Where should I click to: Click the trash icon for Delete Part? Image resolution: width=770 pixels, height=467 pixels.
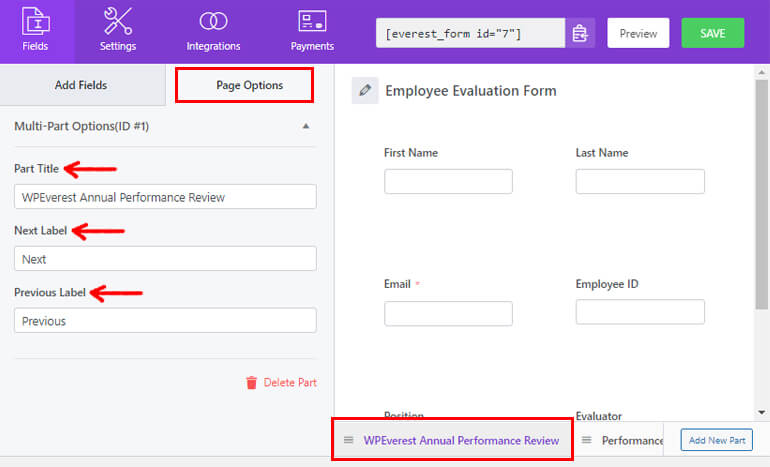coord(251,383)
